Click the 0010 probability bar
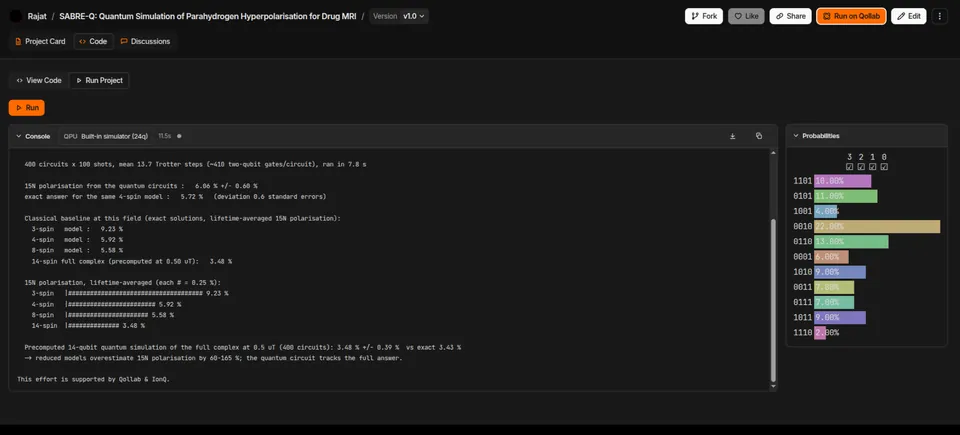Screen dimensions: 960x435 (877, 227)
